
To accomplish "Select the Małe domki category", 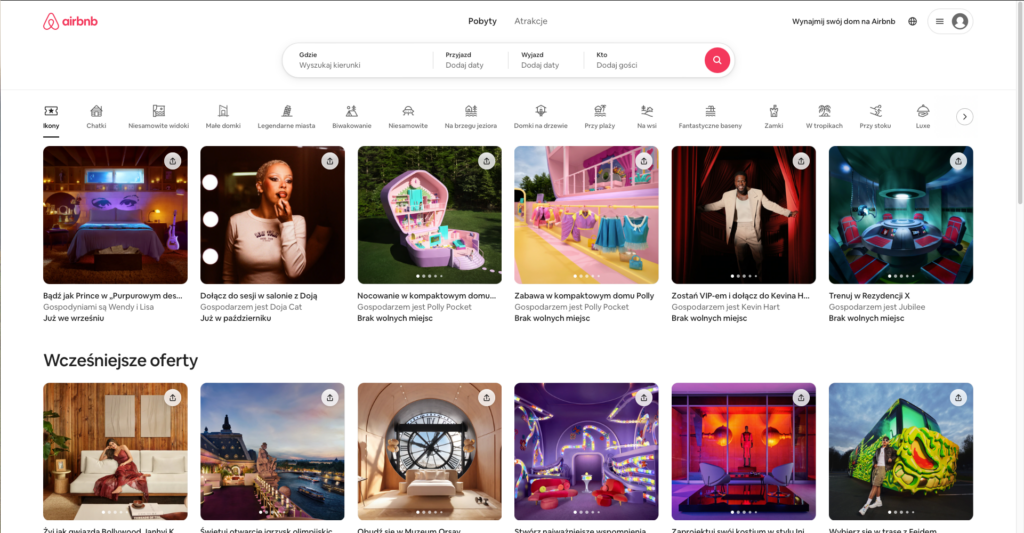I will pyautogui.click(x=223, y=116).
